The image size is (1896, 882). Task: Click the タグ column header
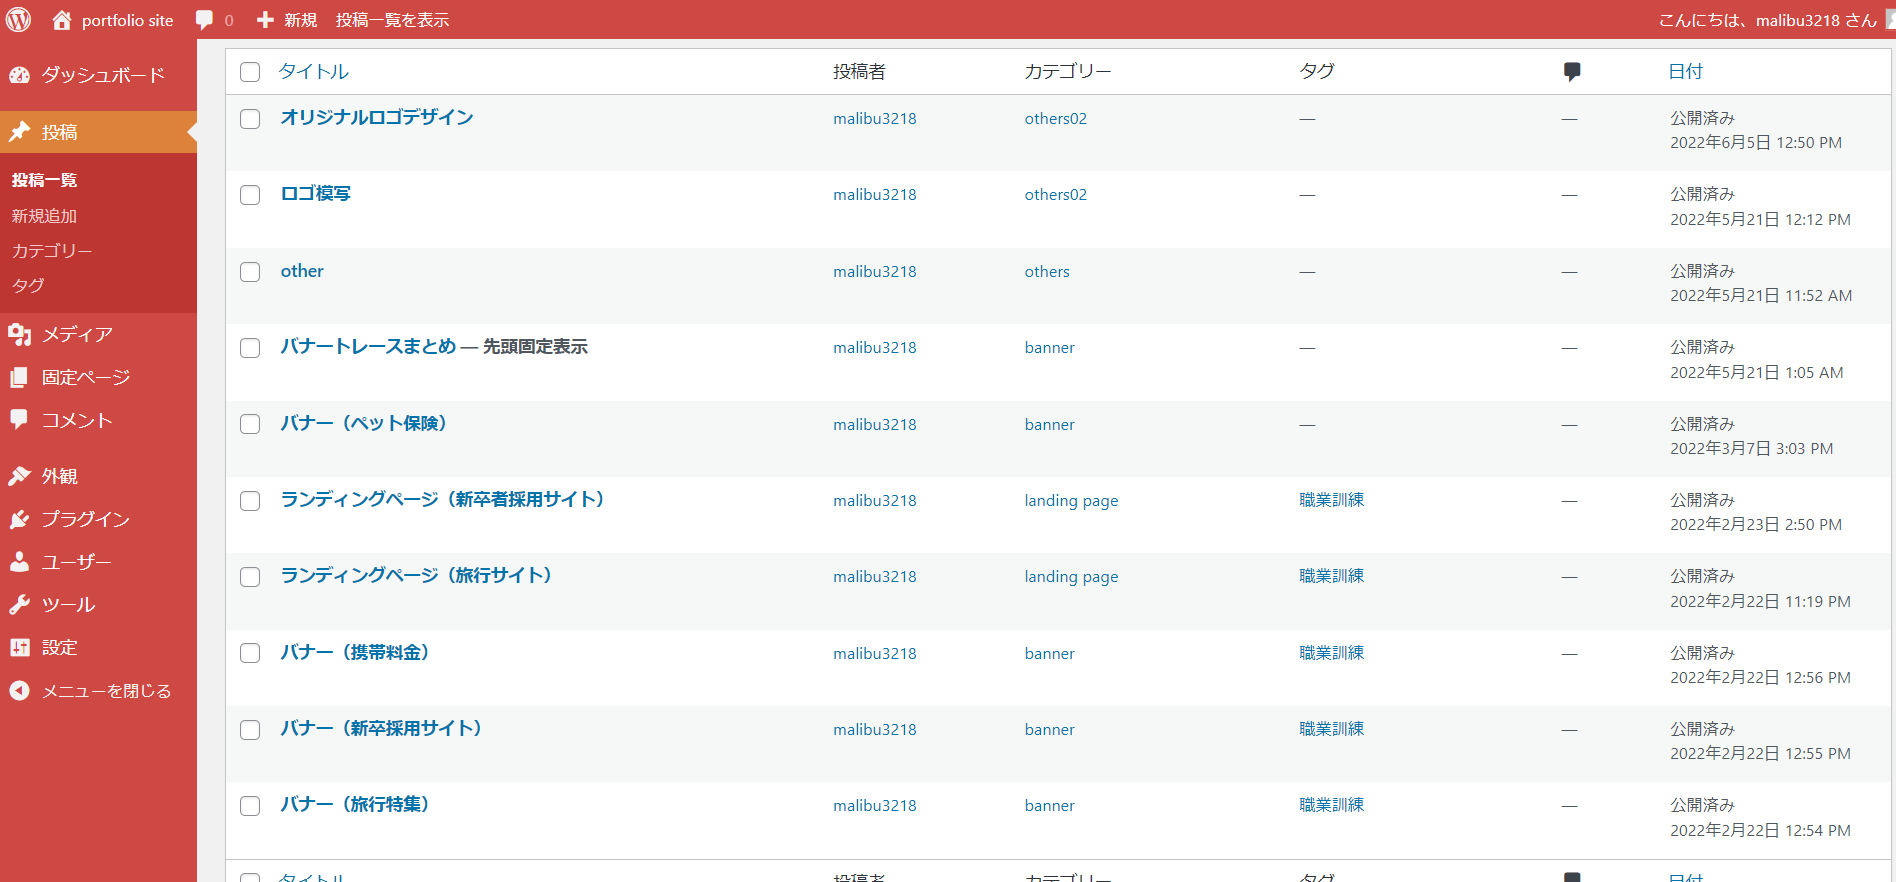tap(1317, 71)
